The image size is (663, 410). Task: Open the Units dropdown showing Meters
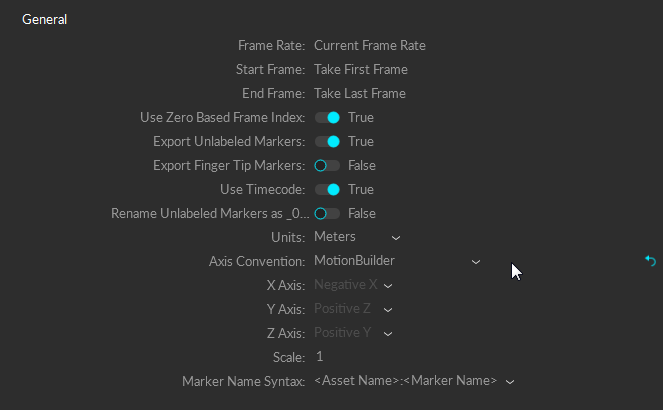tap(356, 237)
